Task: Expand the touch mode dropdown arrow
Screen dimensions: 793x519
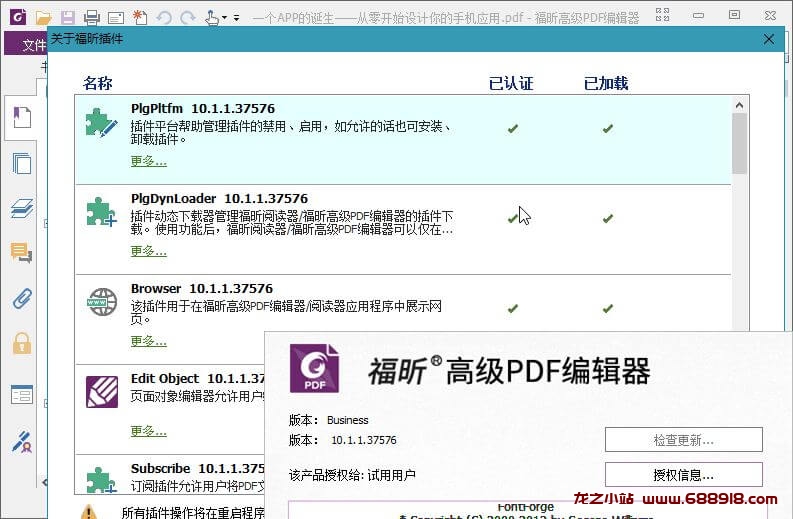Action: pyautogui.click(x=224, y=18)
